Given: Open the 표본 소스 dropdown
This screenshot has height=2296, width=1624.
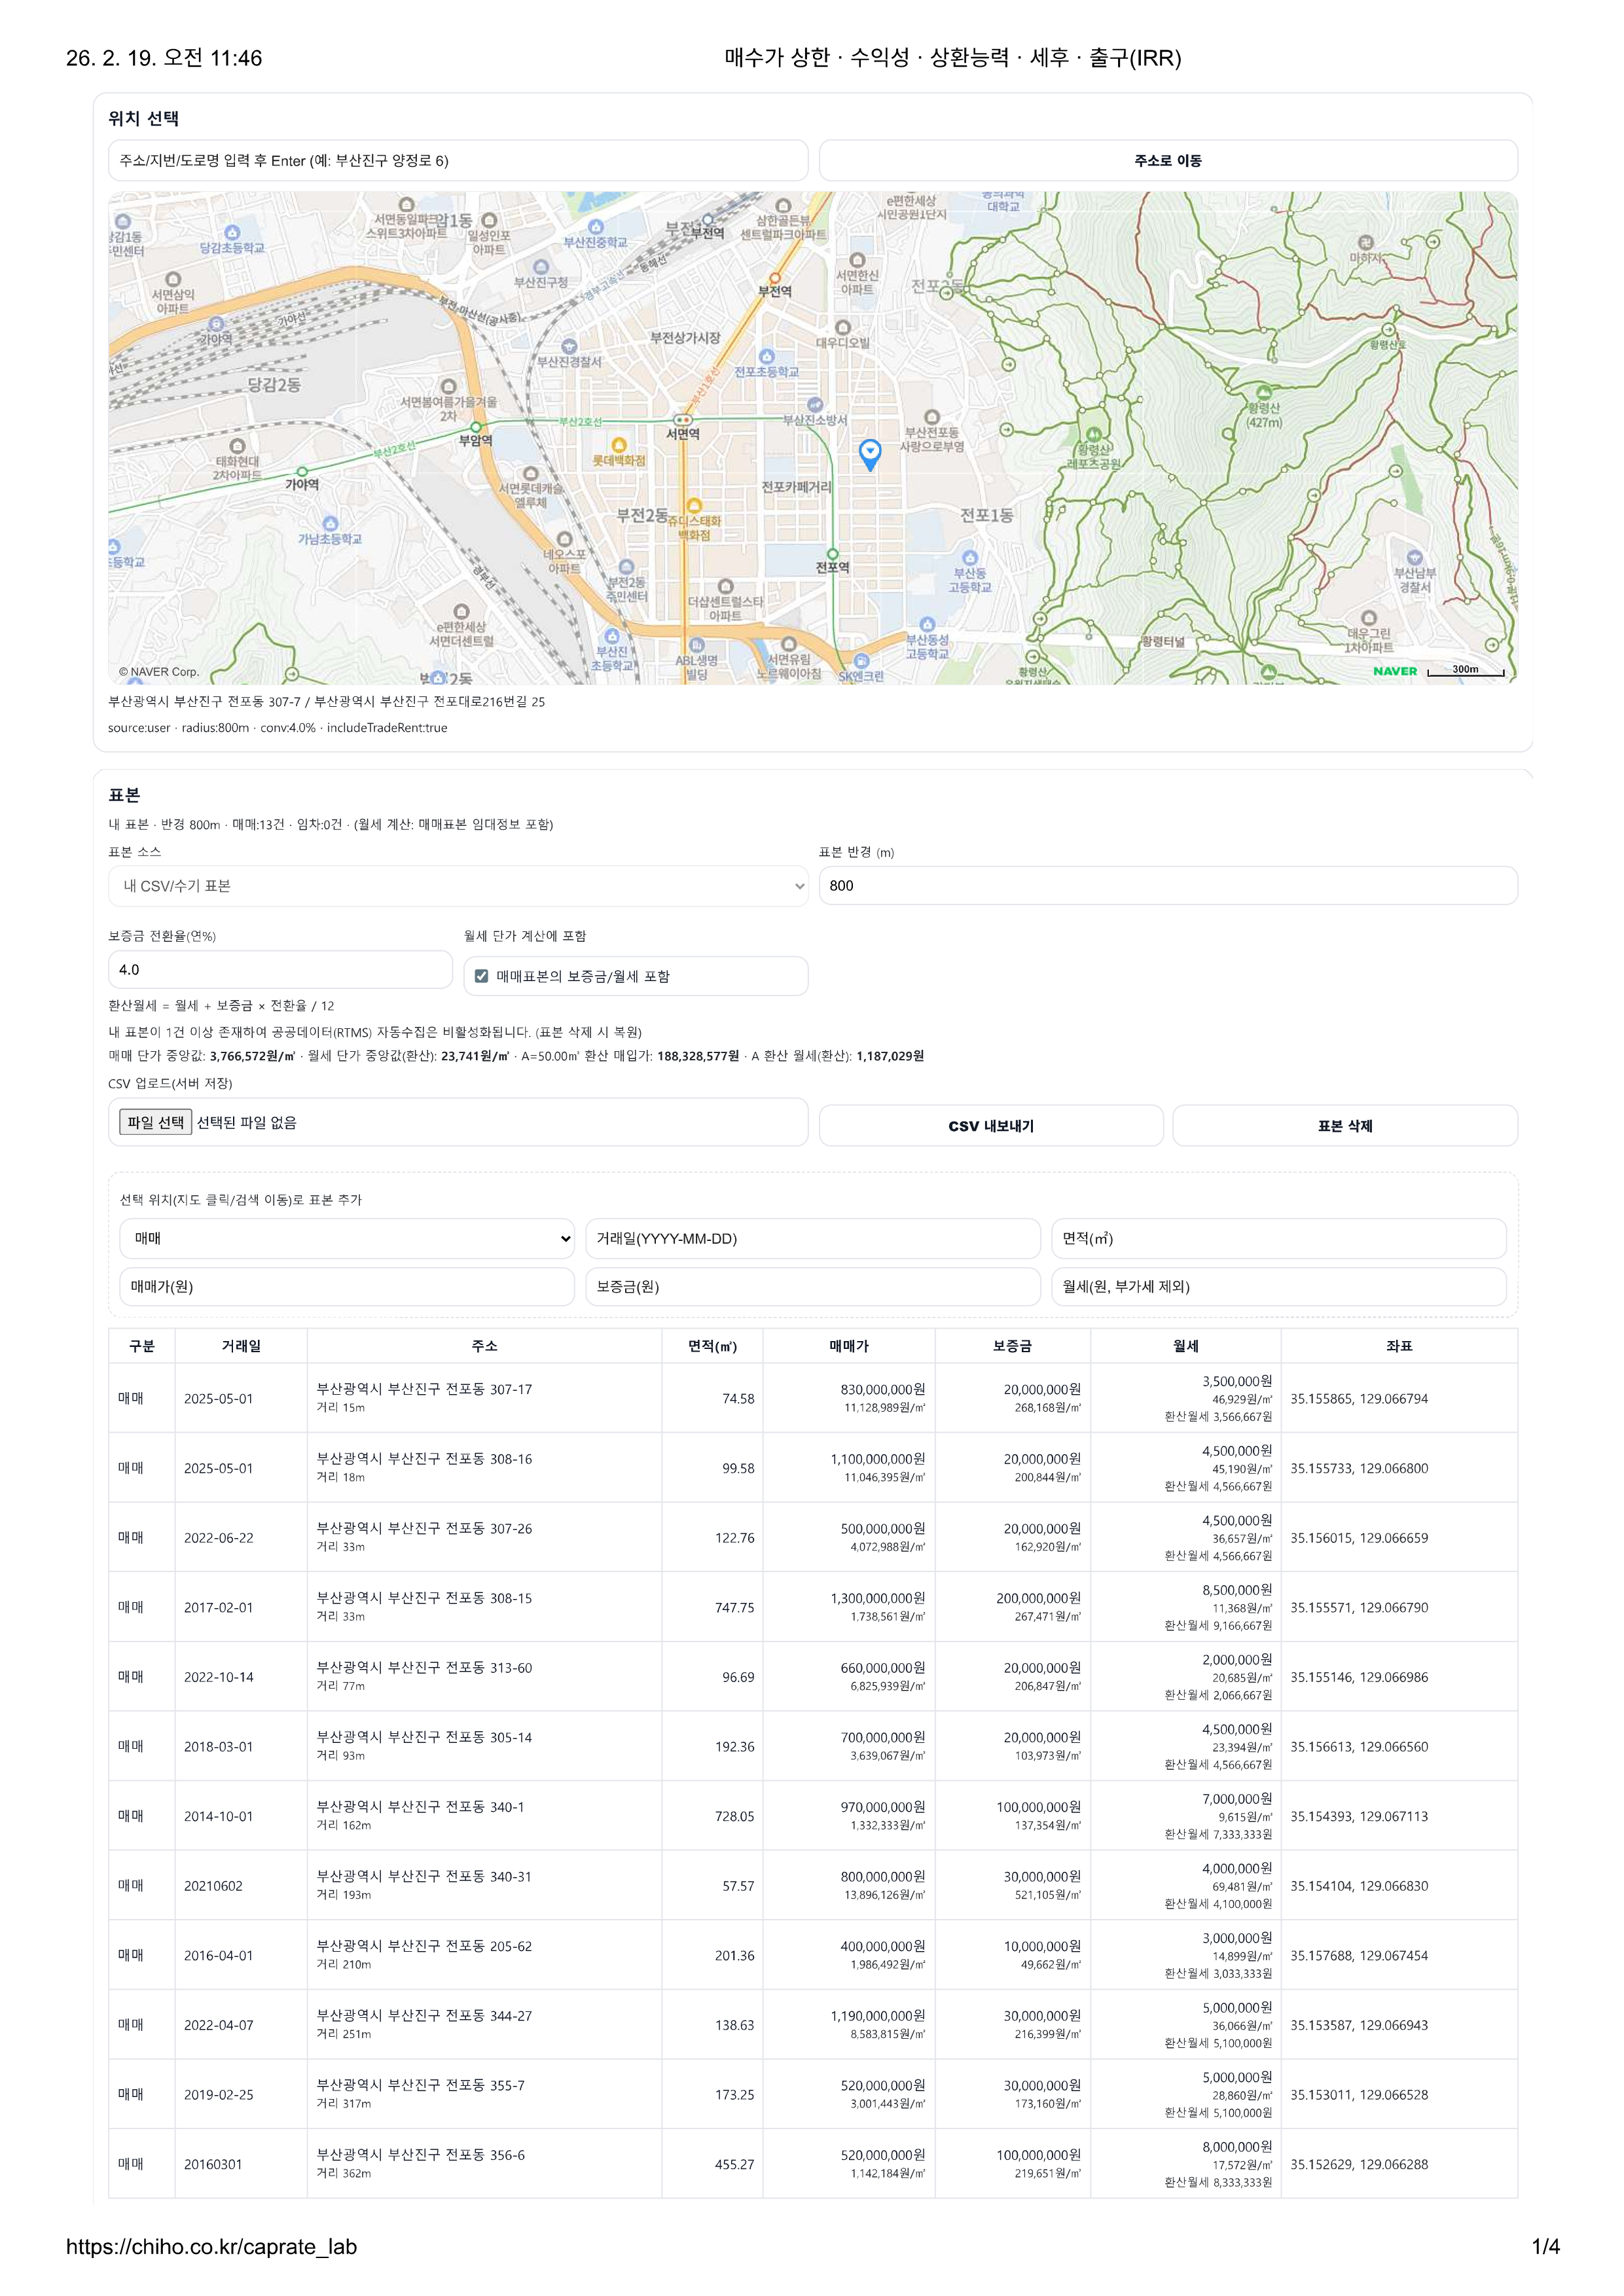Looking at the screenshot, I should tap(457, 886).
